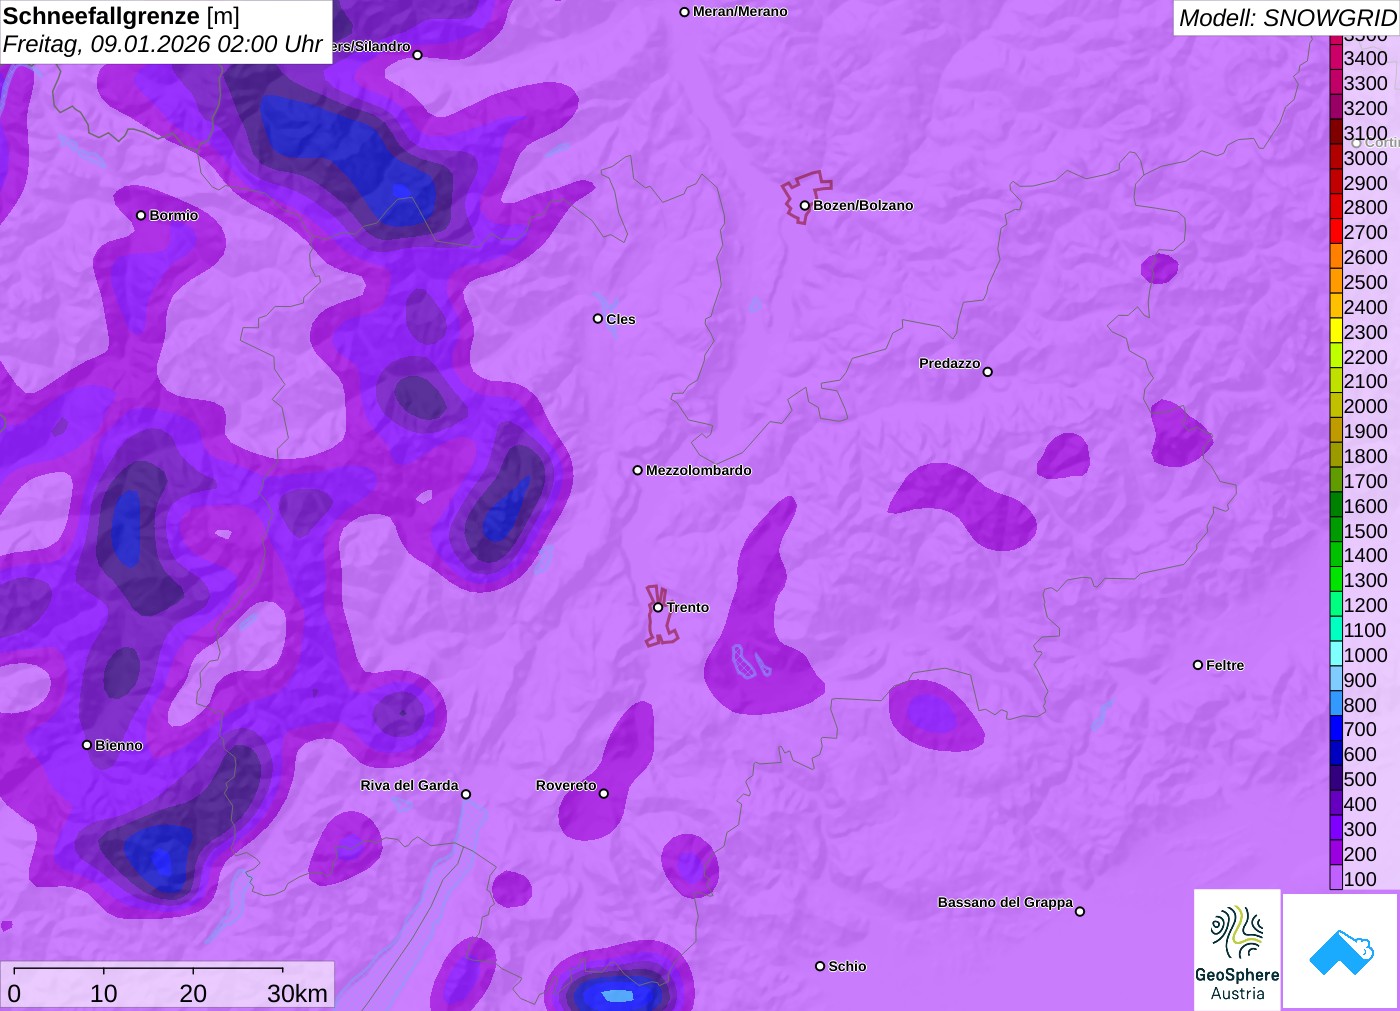Click the '30km' scale bar label

(297, 993)
